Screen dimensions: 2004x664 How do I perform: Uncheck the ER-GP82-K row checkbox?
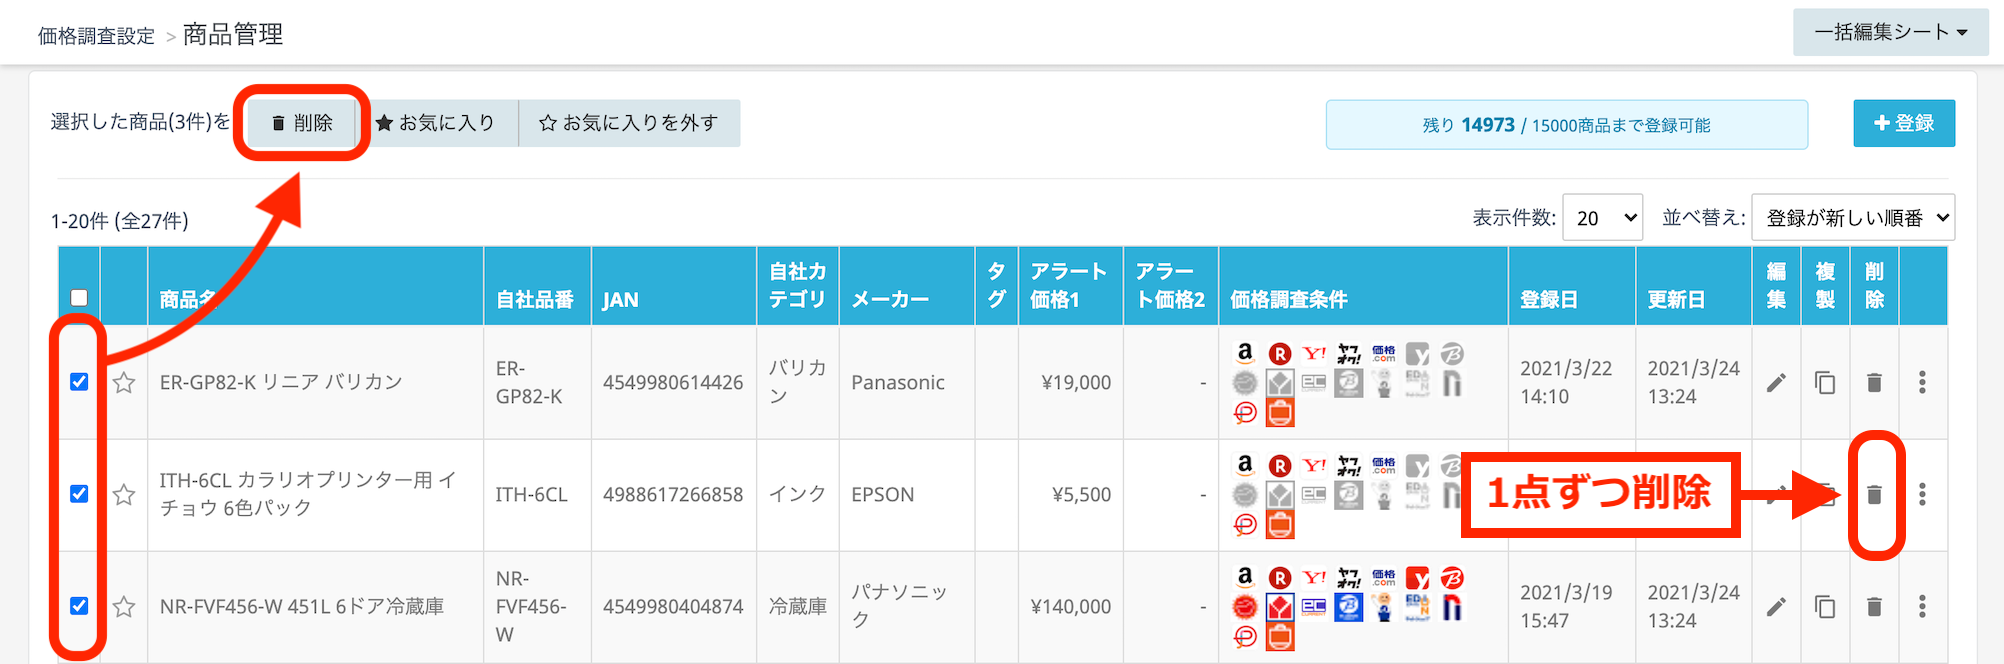click(x=79, y=382)
